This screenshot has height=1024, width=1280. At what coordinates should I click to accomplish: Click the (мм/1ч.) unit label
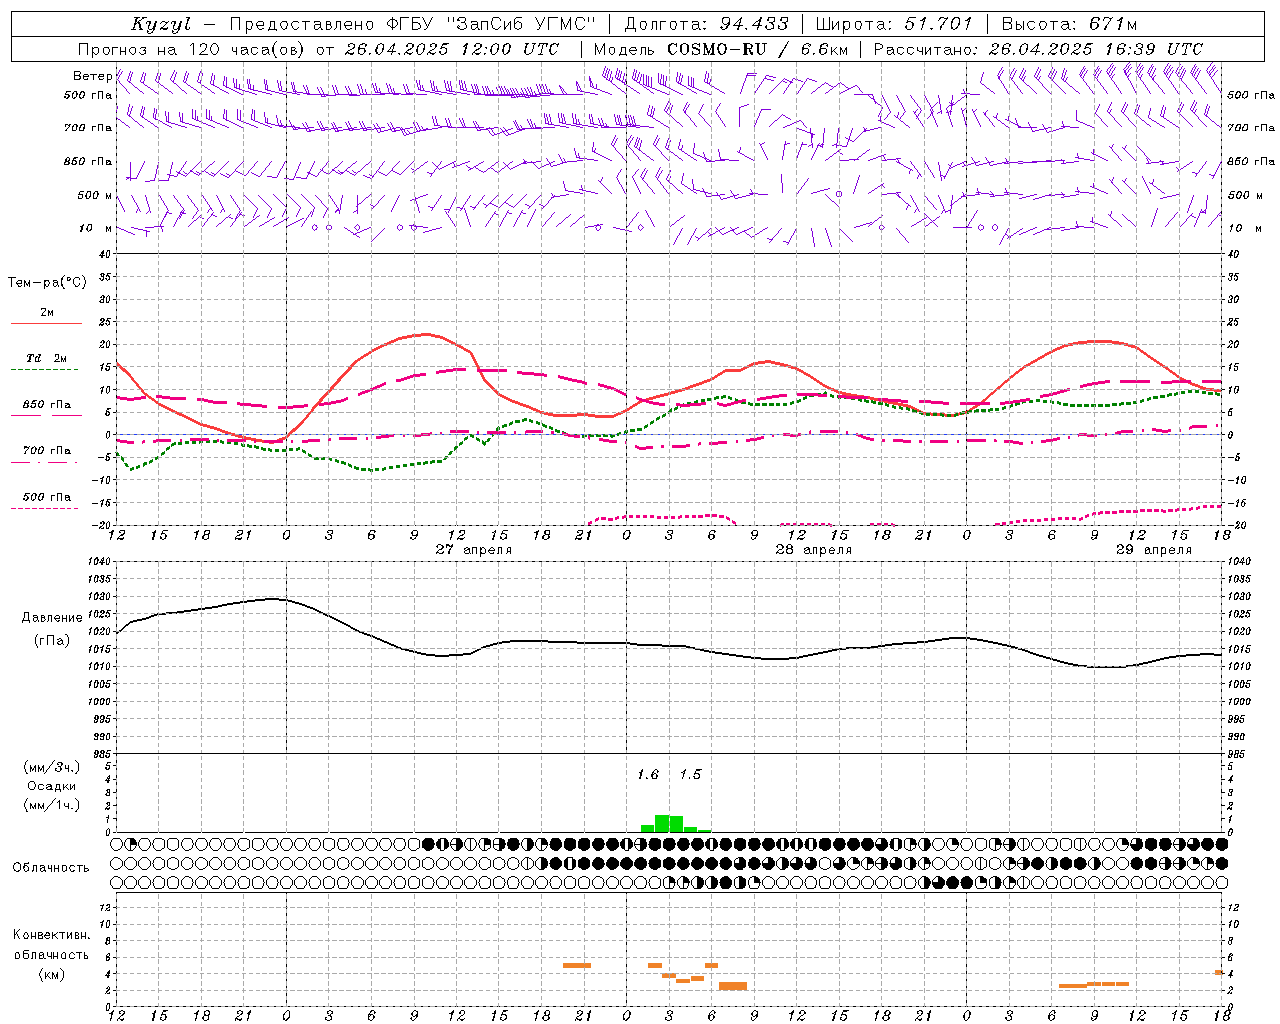(x=51, y=806)
